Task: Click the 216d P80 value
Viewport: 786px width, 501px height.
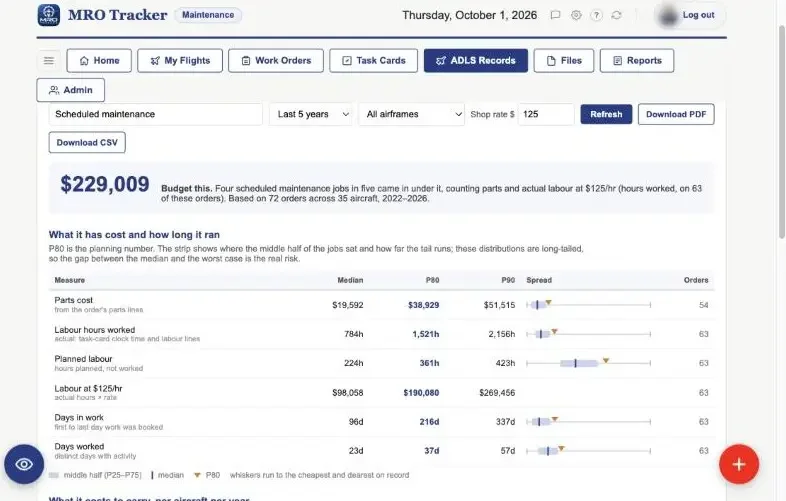Action: [429, 422]
